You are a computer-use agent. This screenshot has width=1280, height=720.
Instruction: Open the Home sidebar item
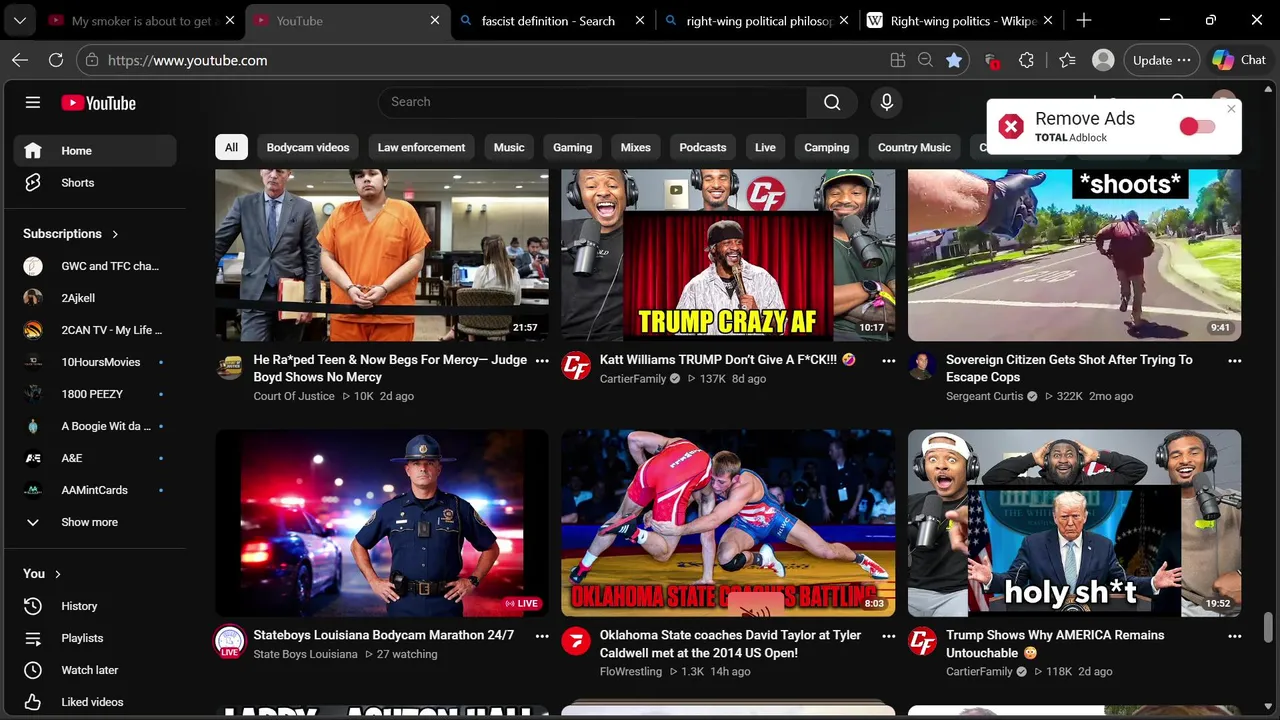95,151
